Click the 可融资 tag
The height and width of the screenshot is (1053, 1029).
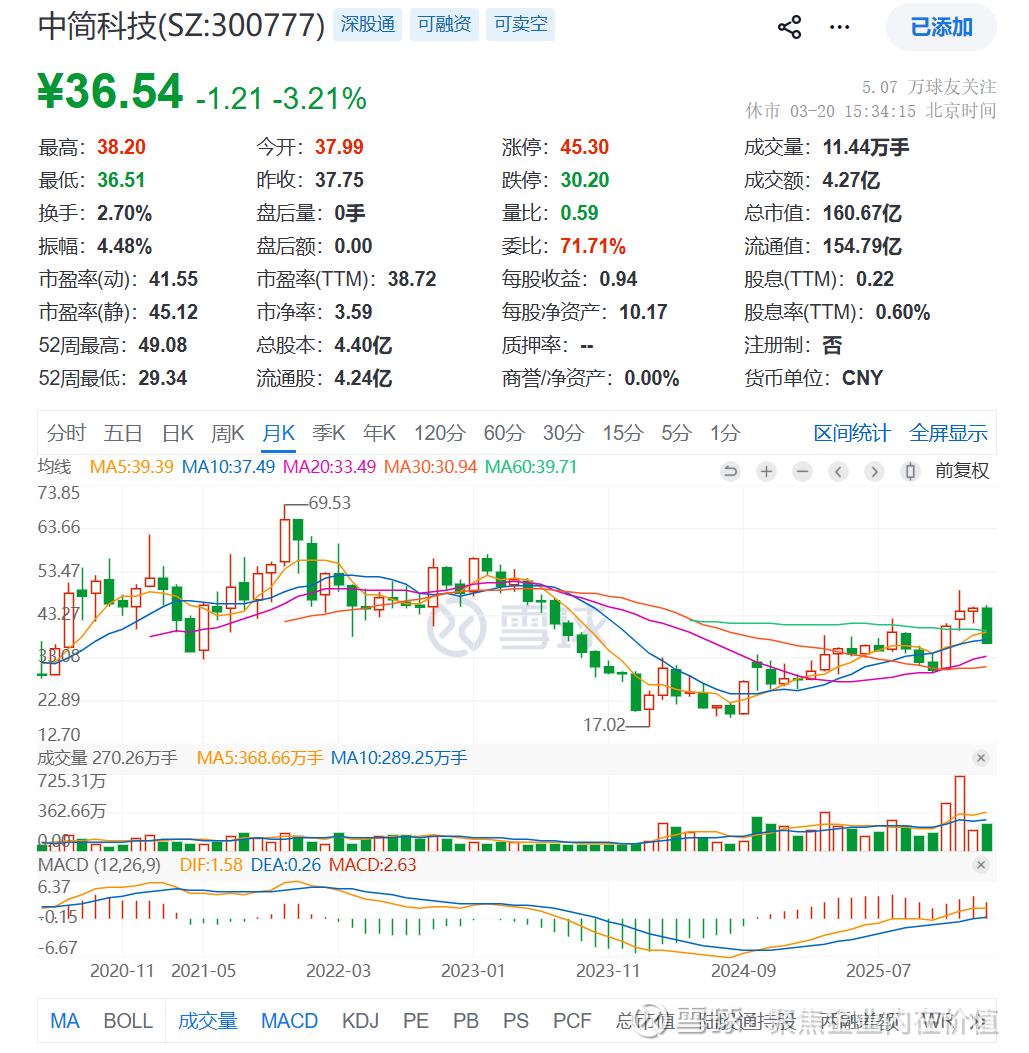coord(444,25)
